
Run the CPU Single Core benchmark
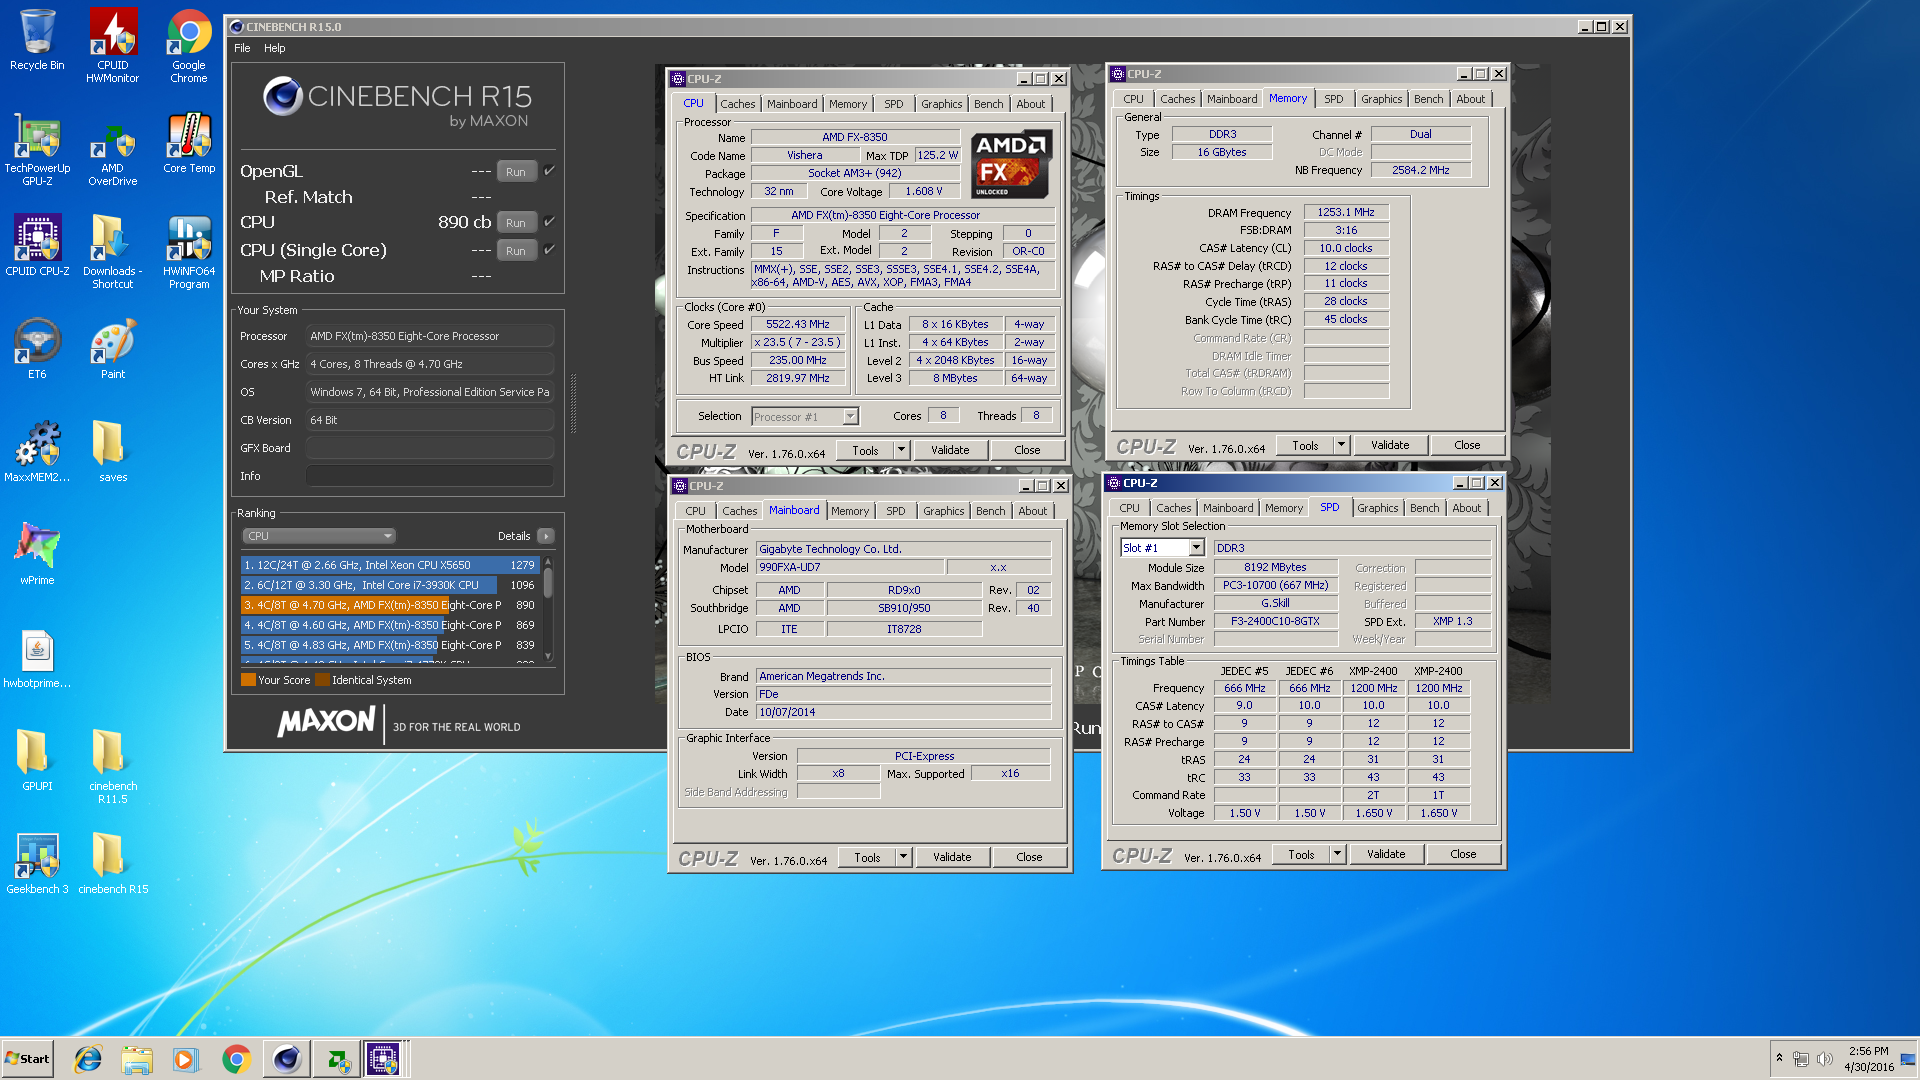coord(515,250)
